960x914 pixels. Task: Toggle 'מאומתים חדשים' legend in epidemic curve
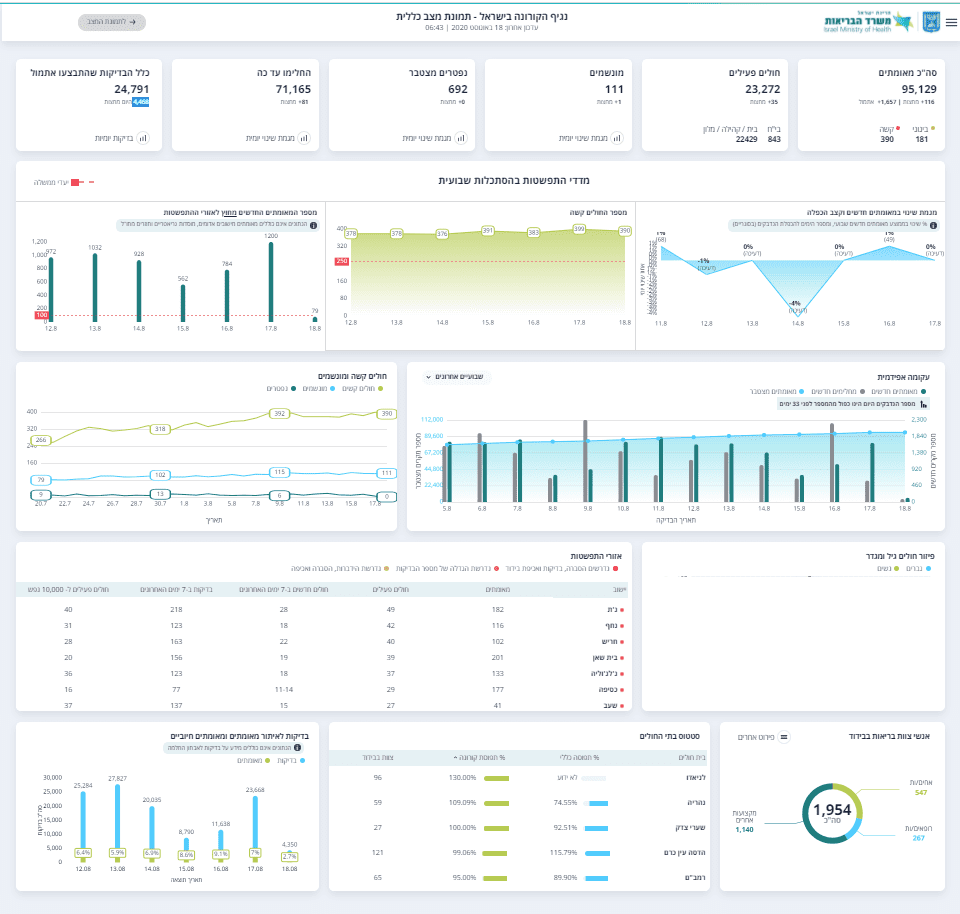tap(898, 391)
